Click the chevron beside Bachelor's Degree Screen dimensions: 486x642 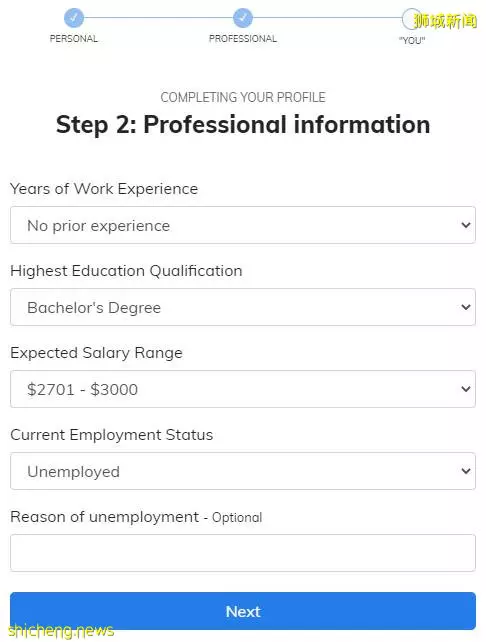click(x=466, y=307)
